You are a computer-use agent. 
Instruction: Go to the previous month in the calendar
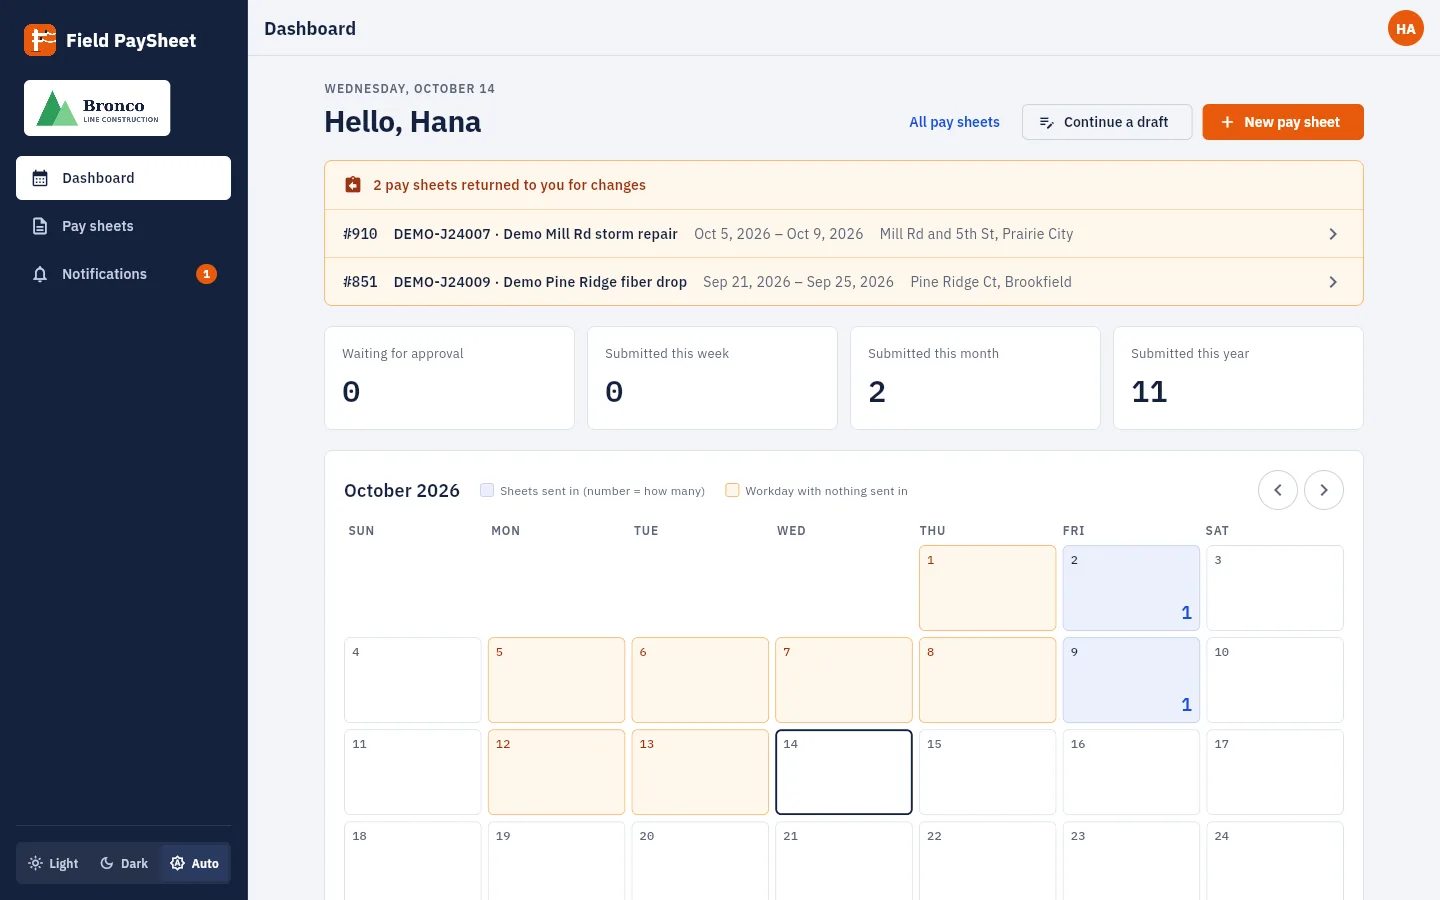tap(1278, 490)
